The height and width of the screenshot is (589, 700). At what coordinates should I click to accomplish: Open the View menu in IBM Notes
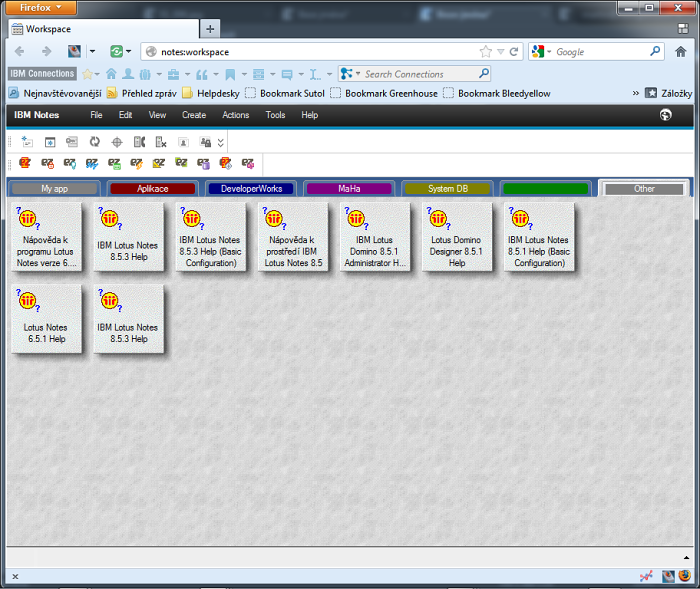tap(157, 115)
